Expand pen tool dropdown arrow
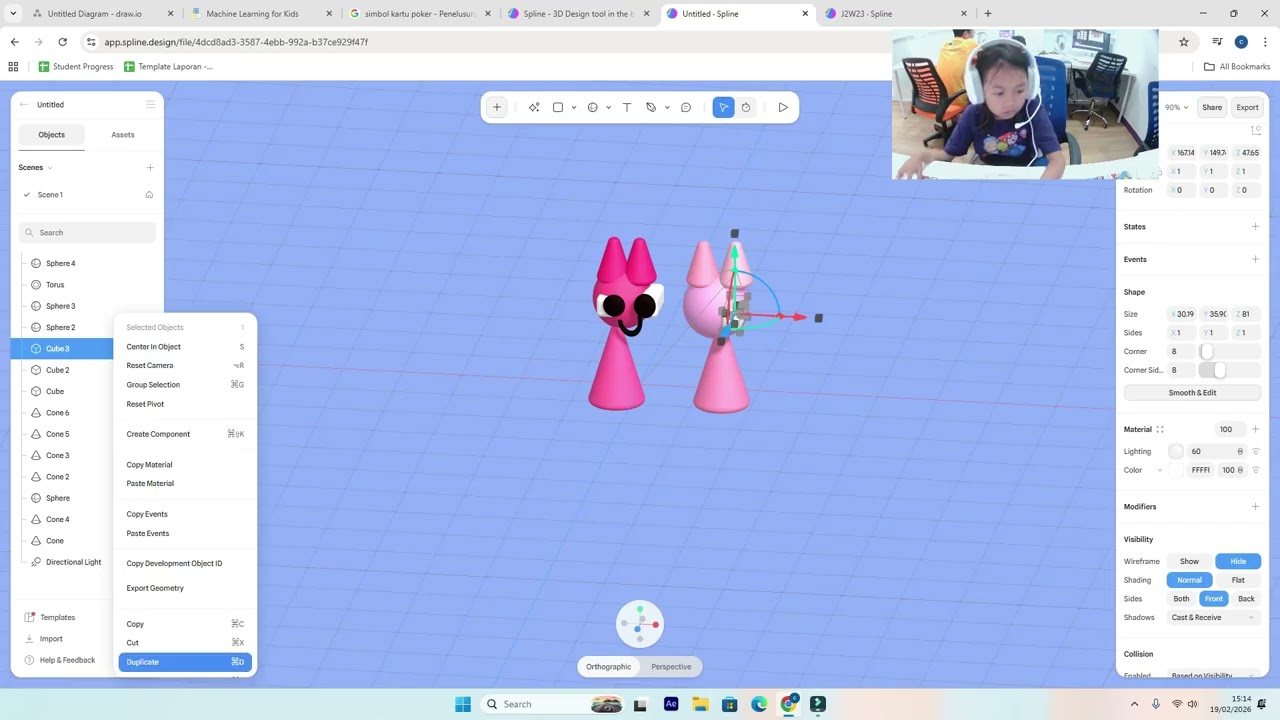The width and height of the screenshot is (1280, 720). click(665, 108)
